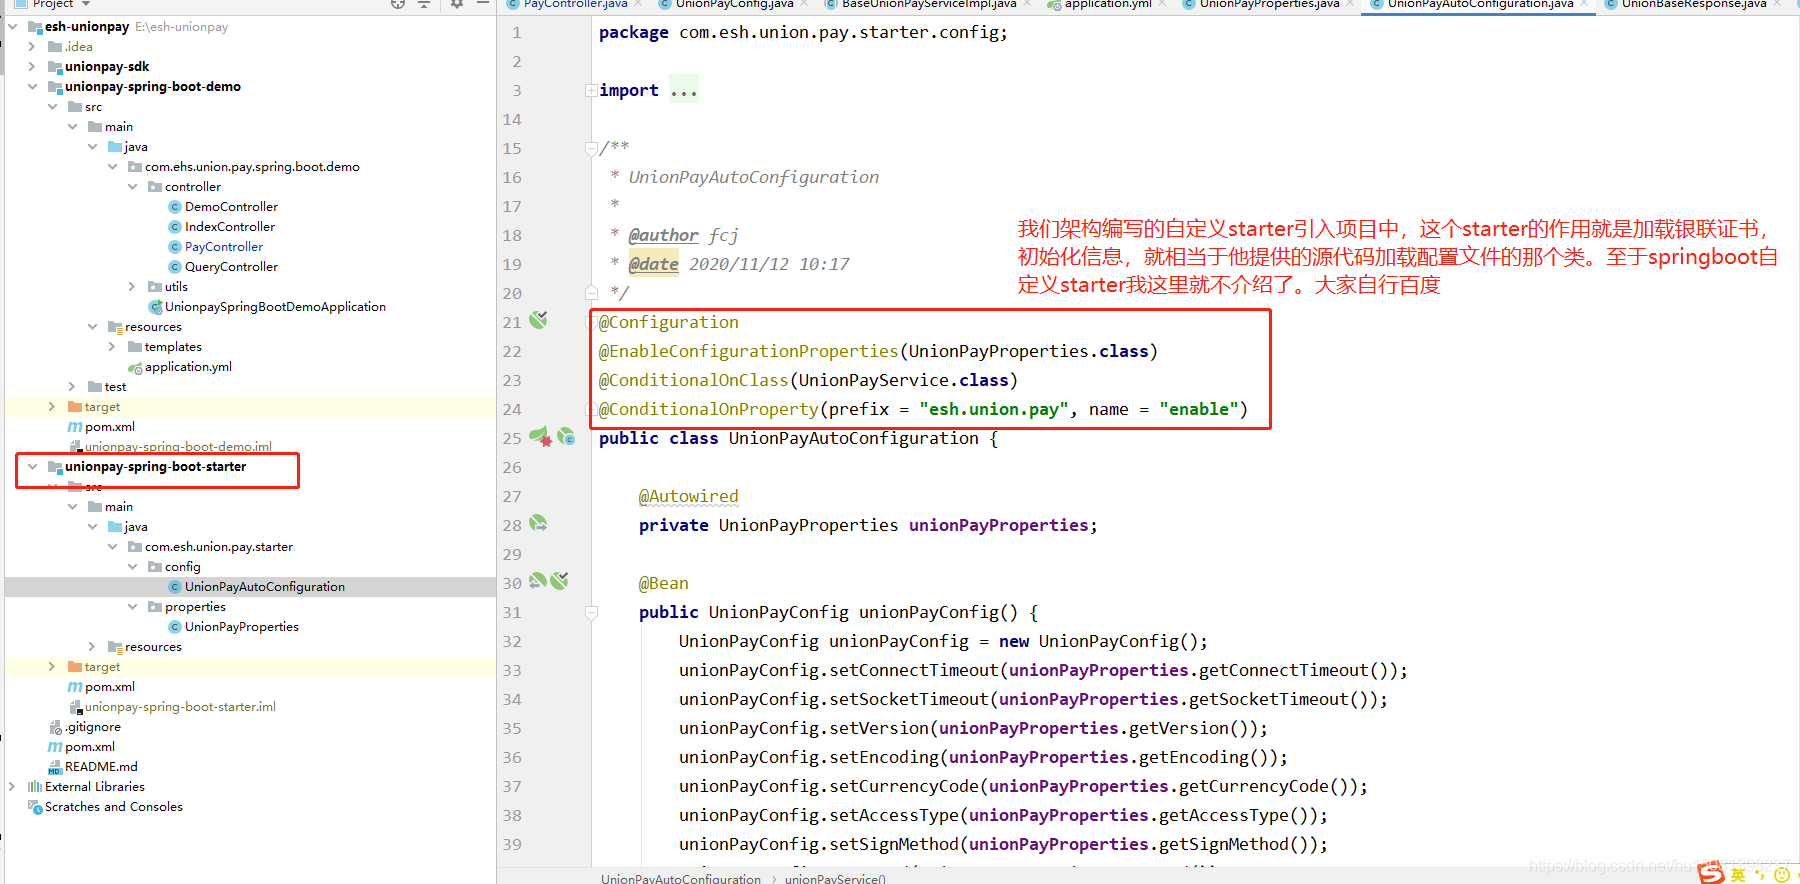Collapse the unionPayConfig method at line 31

pos(591,613)
